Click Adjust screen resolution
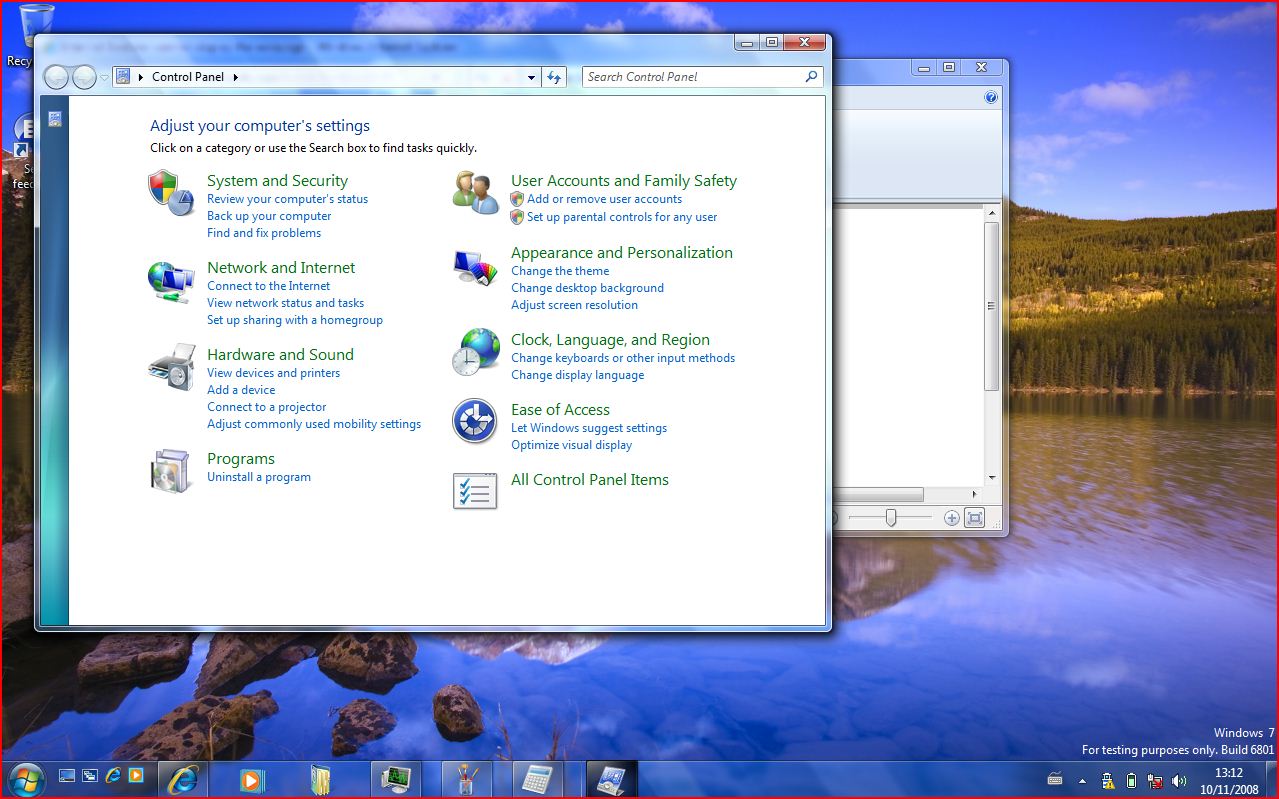 click(x=574, y=305)
